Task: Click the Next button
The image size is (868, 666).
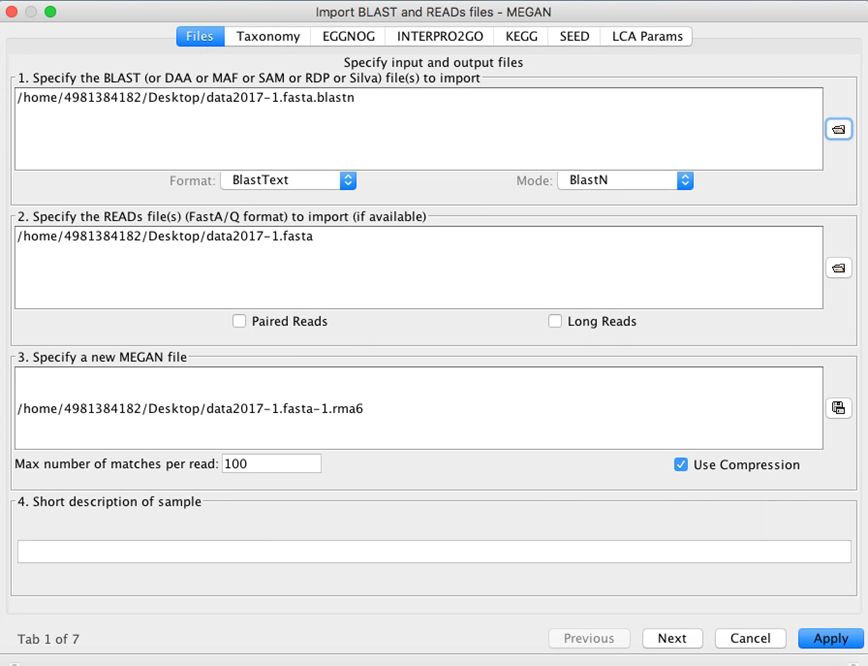Action: point(672,638)
